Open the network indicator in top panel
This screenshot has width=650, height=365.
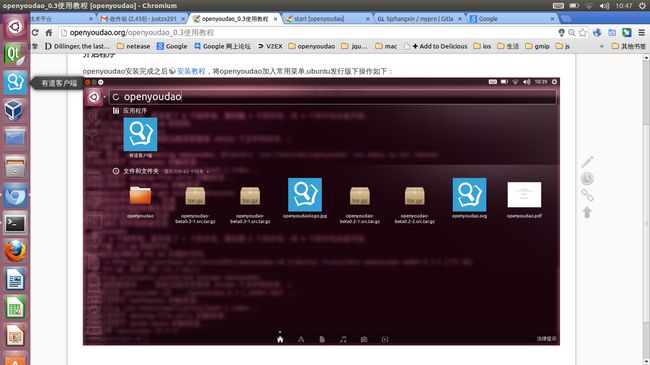click(x=589, y=6)
